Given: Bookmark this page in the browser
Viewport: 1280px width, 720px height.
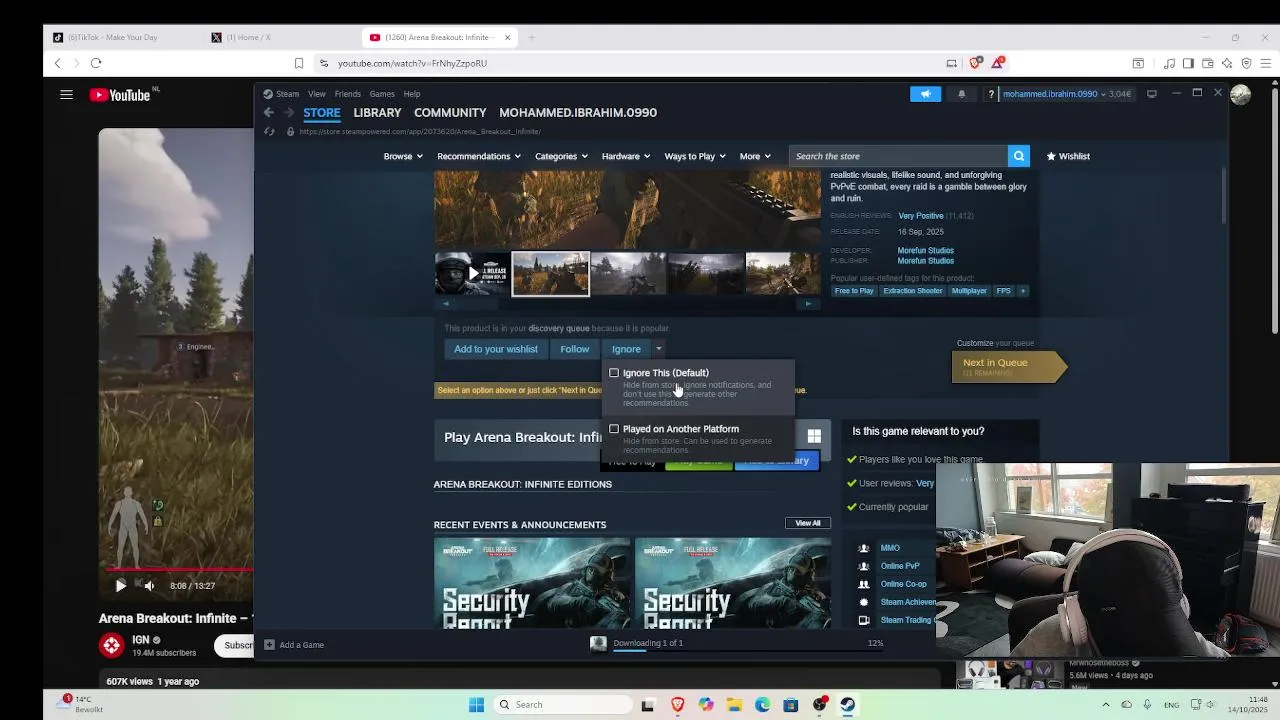Looking at the screenshot, I should coord(298,63).
